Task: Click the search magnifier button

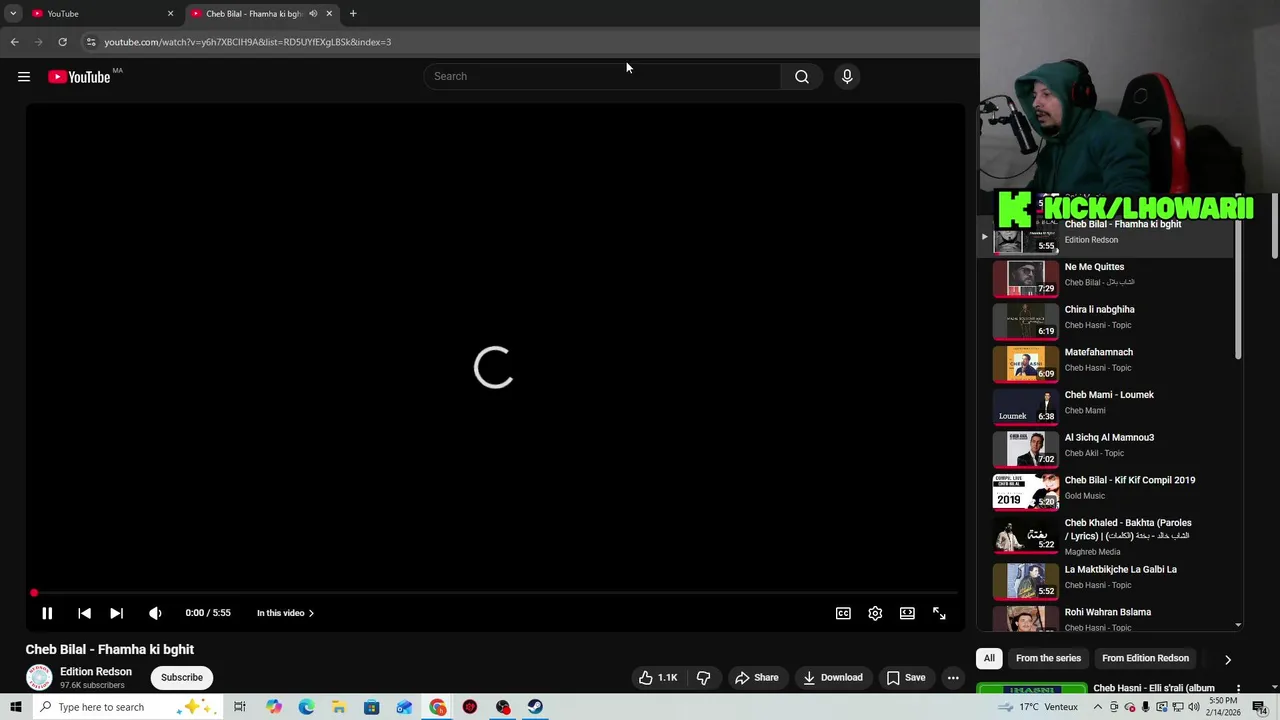Action: [801, 77]
